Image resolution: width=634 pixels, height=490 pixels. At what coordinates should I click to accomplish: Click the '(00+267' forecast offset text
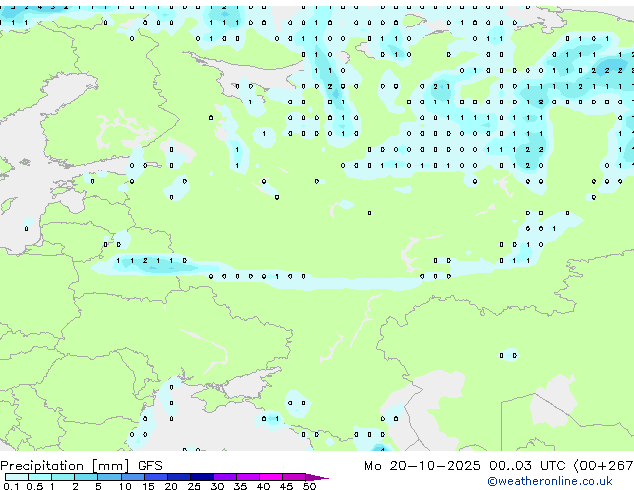pos(603,466)
